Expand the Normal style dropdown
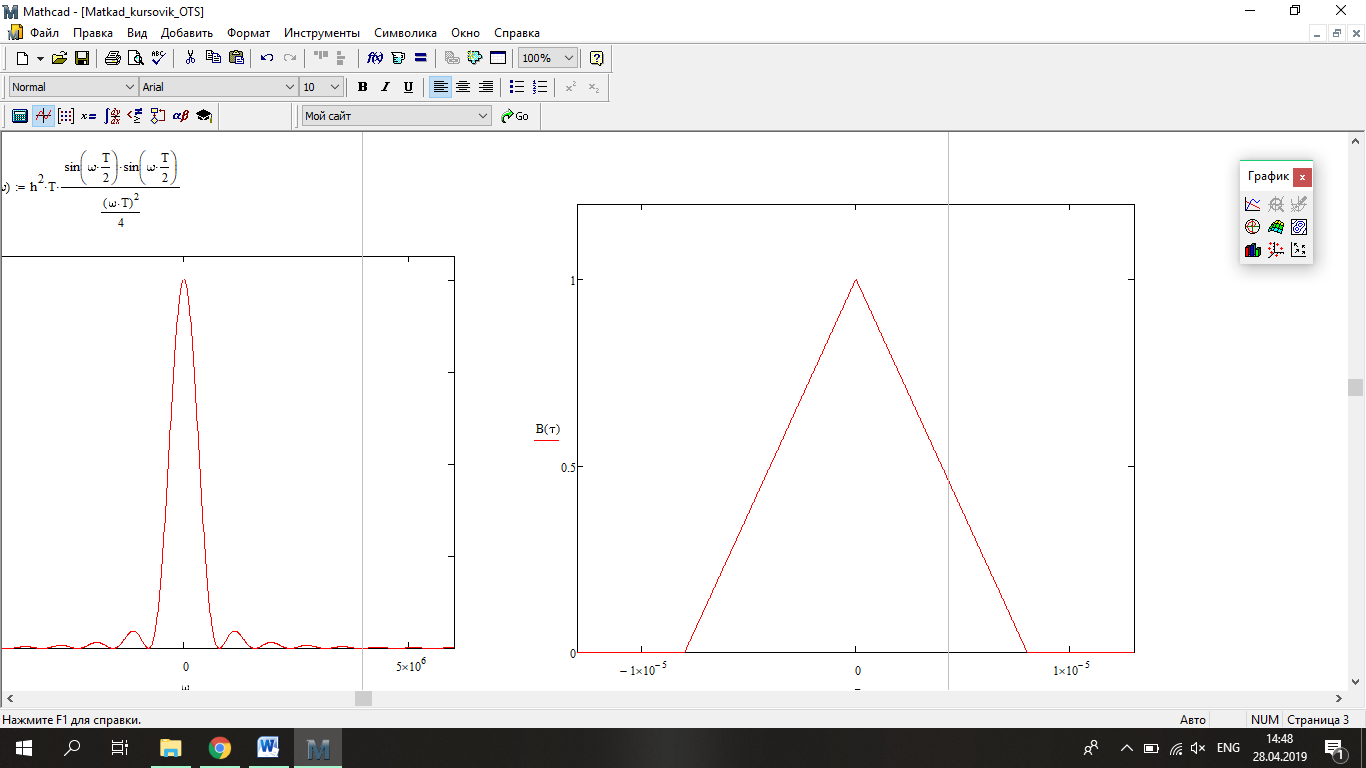The width and height of the screenshot is (1366, 768). pyautogui.click(x=129, y=87)
